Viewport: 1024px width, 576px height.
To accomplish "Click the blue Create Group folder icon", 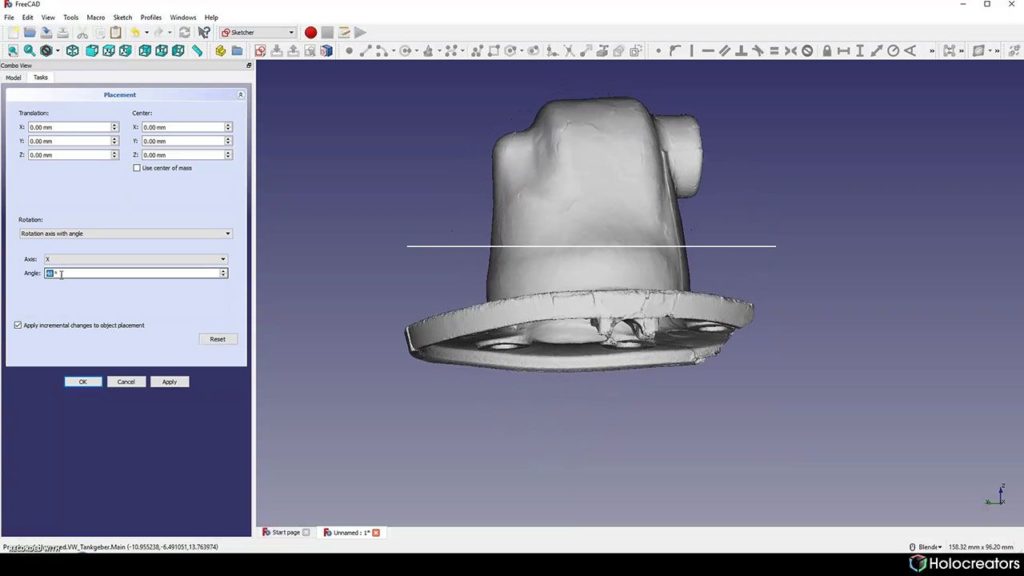I will pos(237,51).
